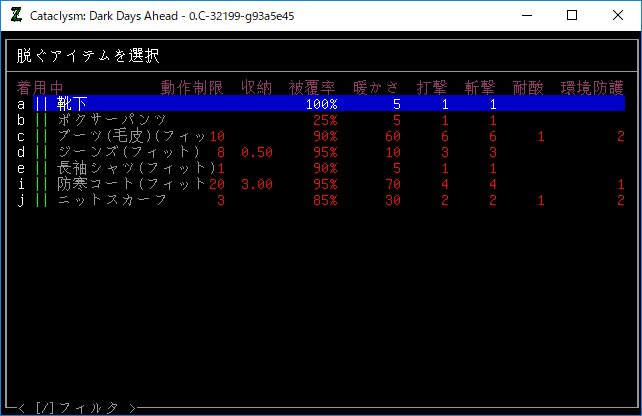The width and height of the screenshot is (642, 416).
Task: Click the 耐酸 column header
Action: (x=528, y=88)
